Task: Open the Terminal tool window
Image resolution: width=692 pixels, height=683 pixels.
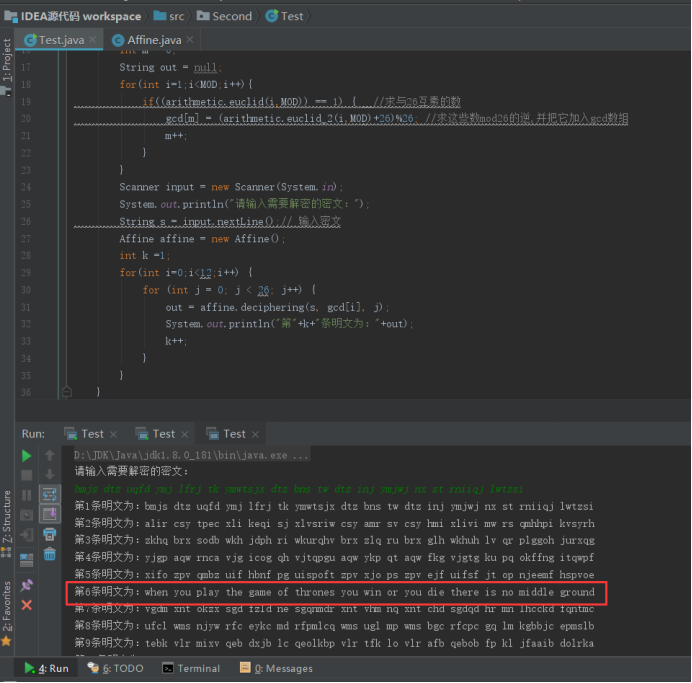Action: (x=191, y=668)
